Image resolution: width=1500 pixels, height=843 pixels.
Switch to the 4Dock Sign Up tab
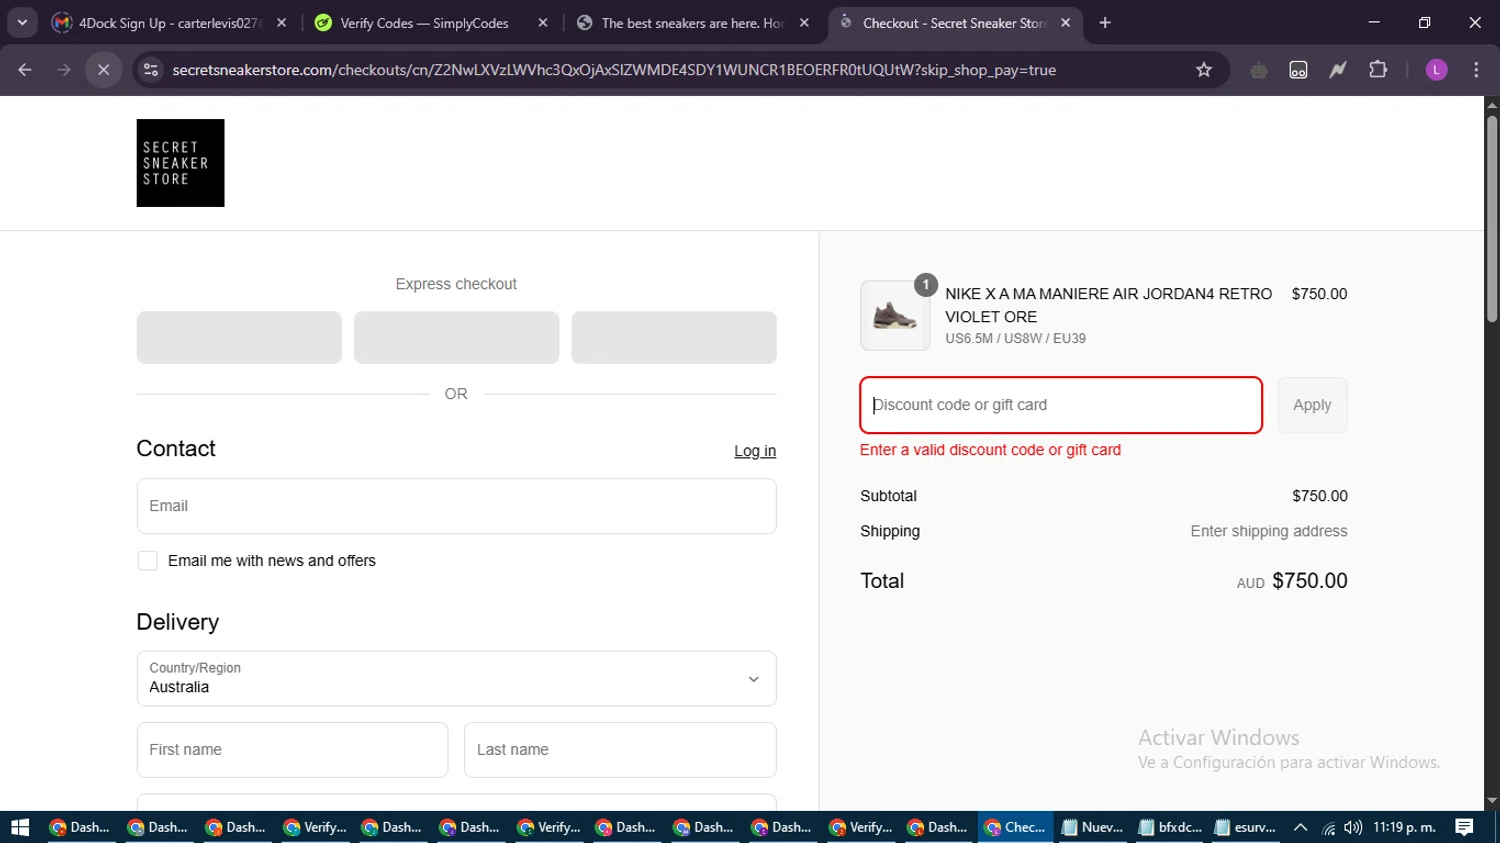[170, 23]
